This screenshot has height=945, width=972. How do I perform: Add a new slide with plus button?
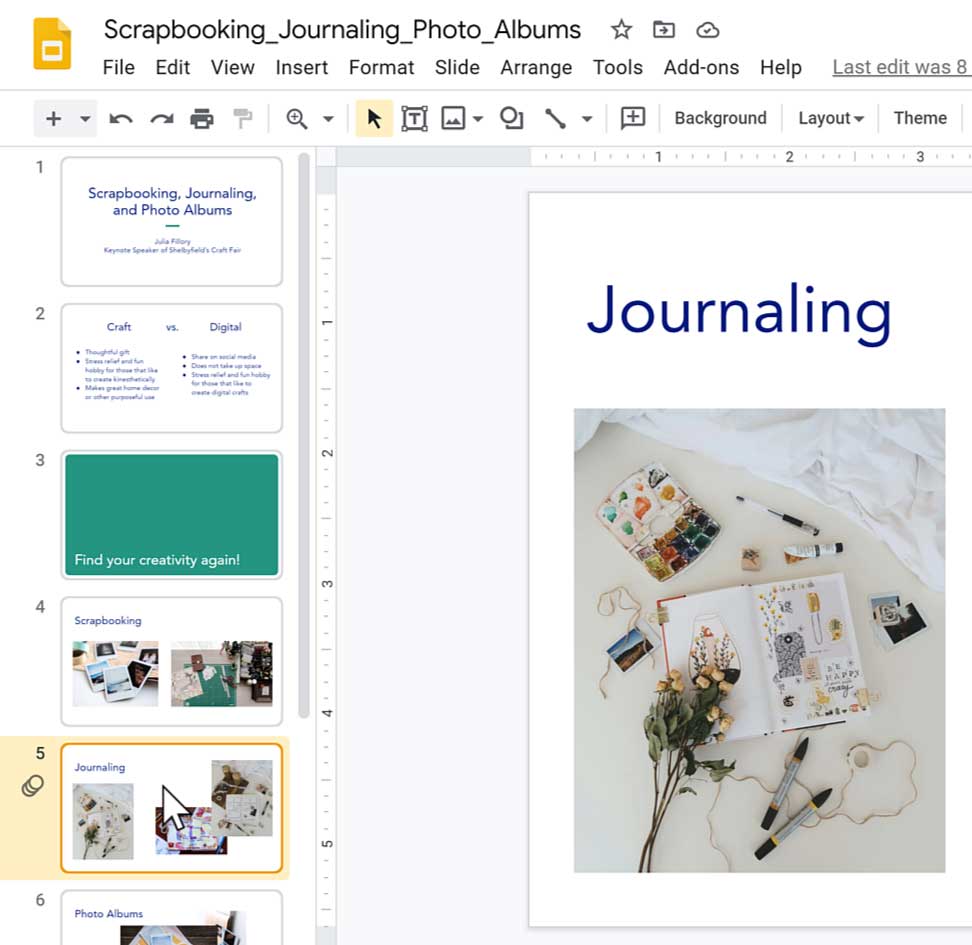pos(54,118)
